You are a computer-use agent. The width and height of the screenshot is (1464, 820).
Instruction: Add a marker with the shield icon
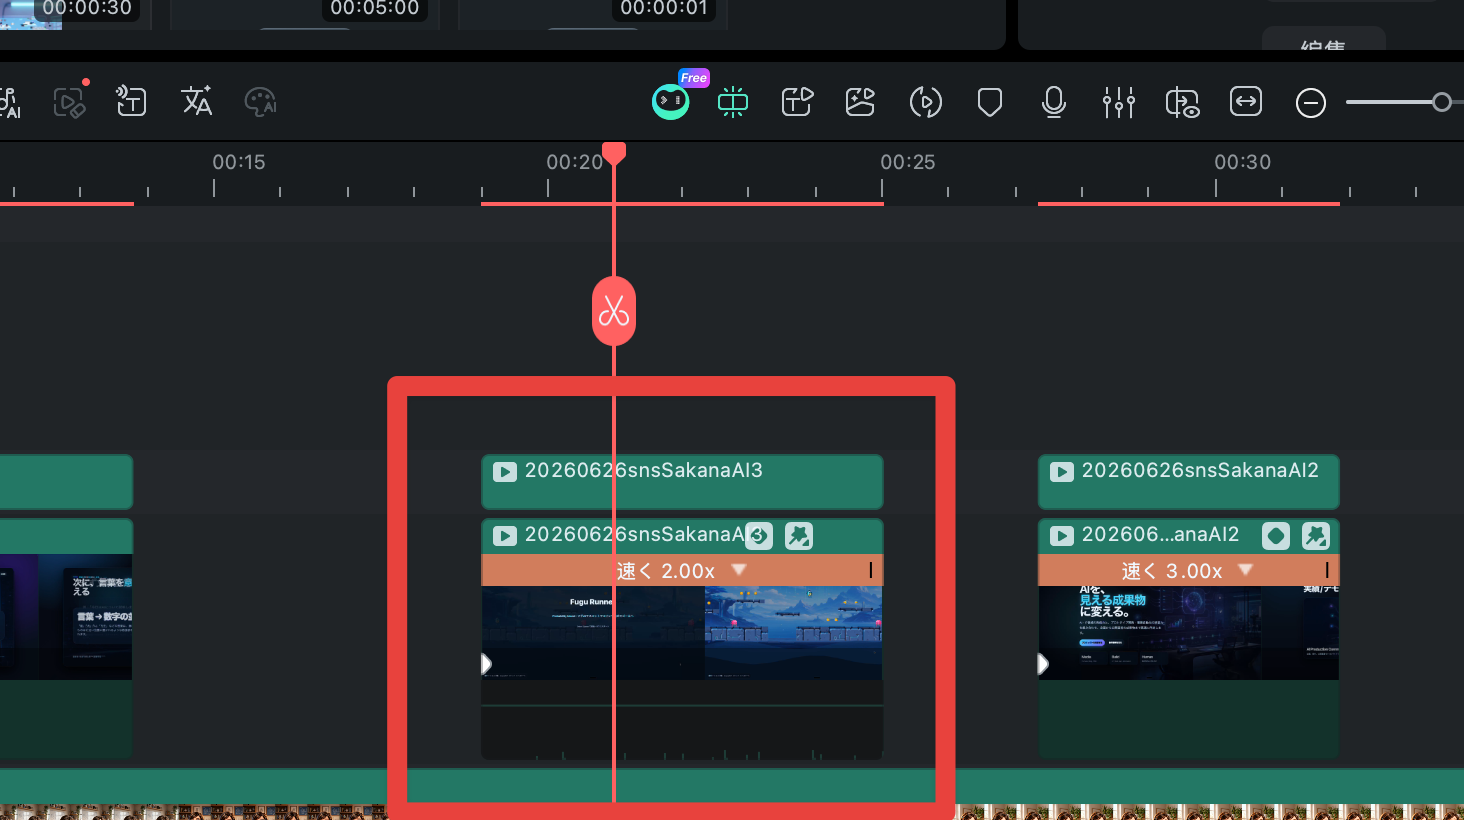click(x=990, y=102)
